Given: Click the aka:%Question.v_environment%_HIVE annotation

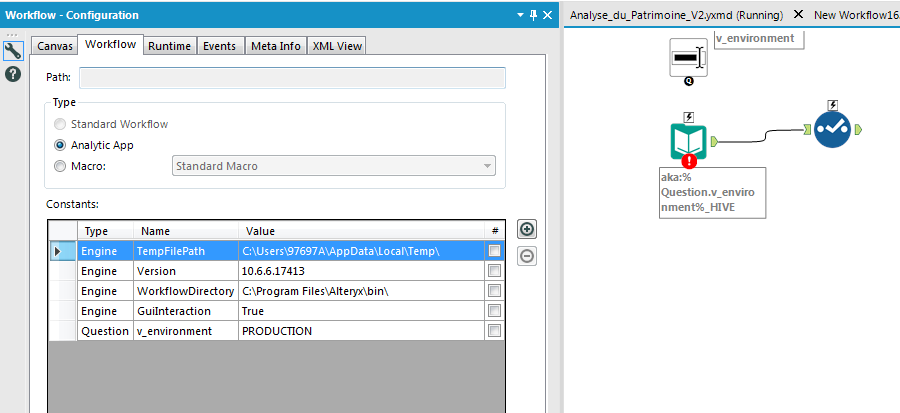Looking at the screenshot, I should coord(712,193).
